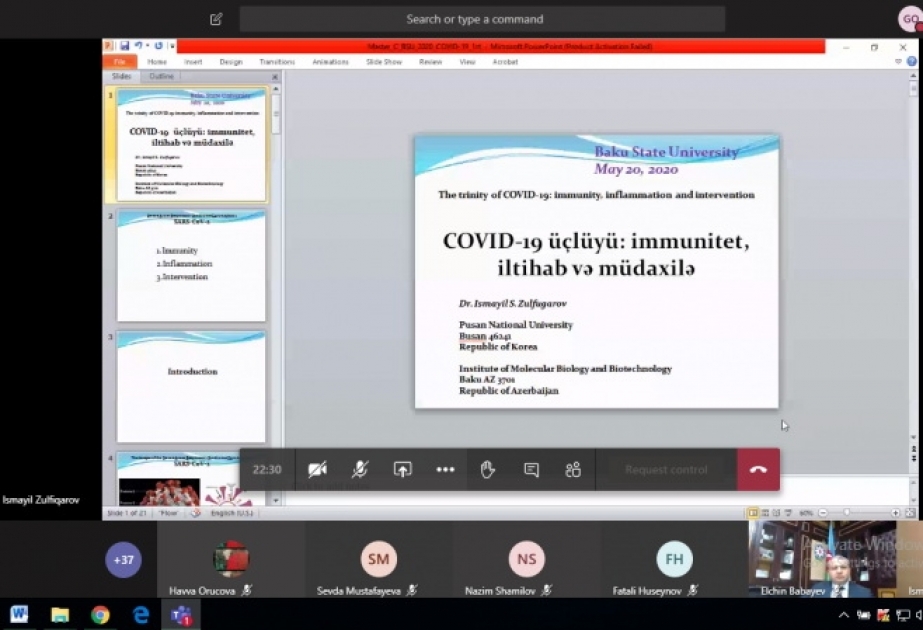Open Edge browser from the taskbar
This screenshot has height=630, width=923.
tap(141, 615)
